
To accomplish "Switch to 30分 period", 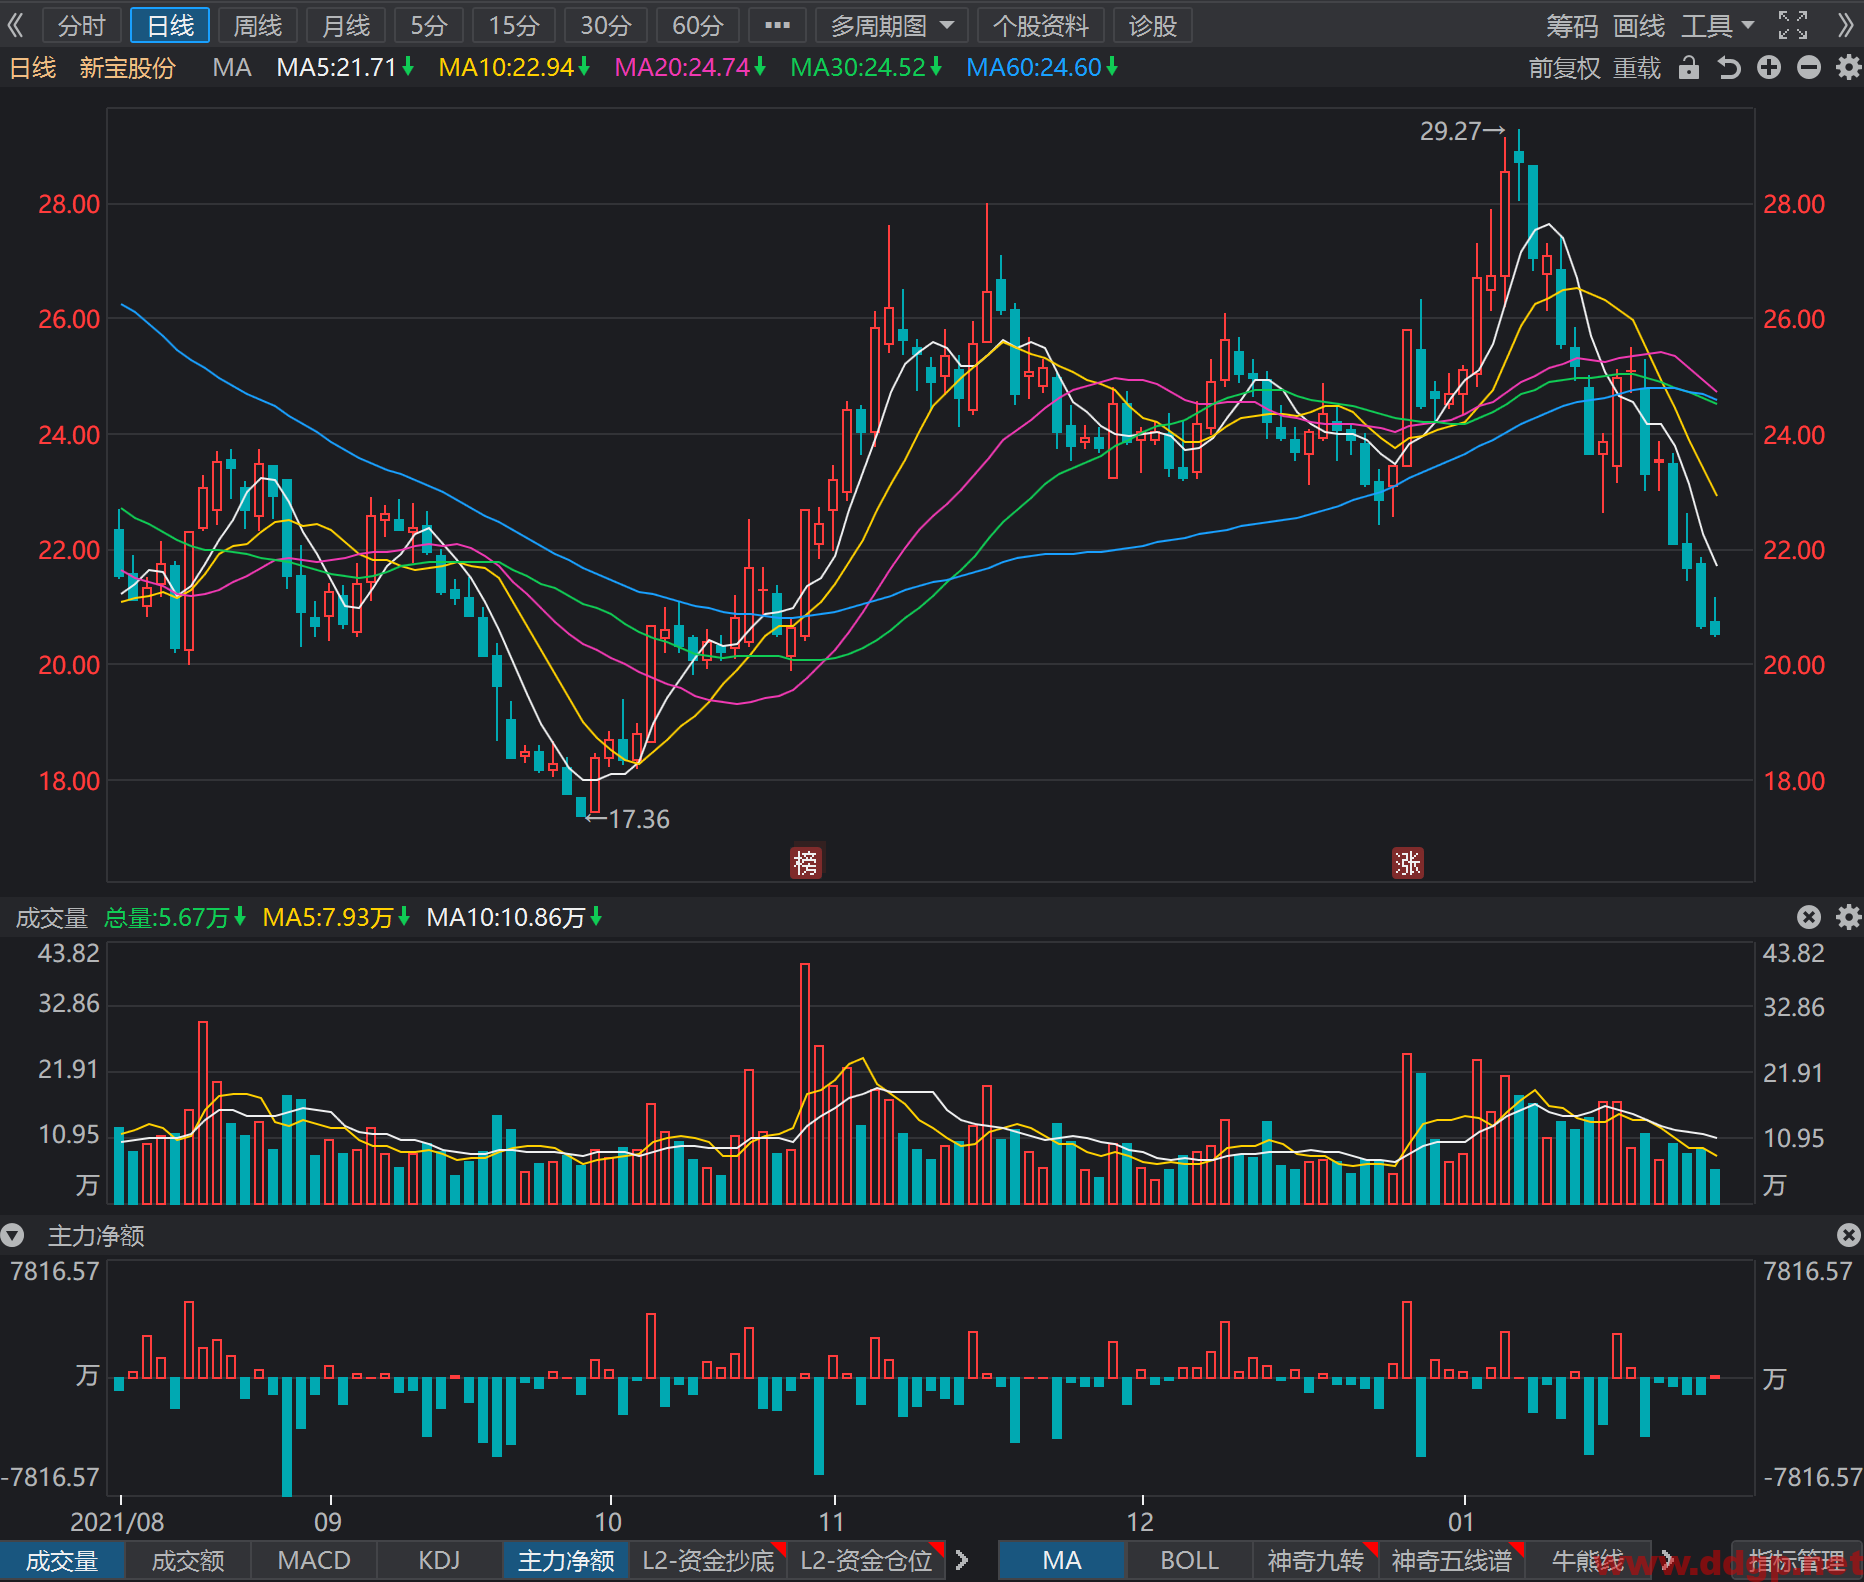I will point(606,25).
